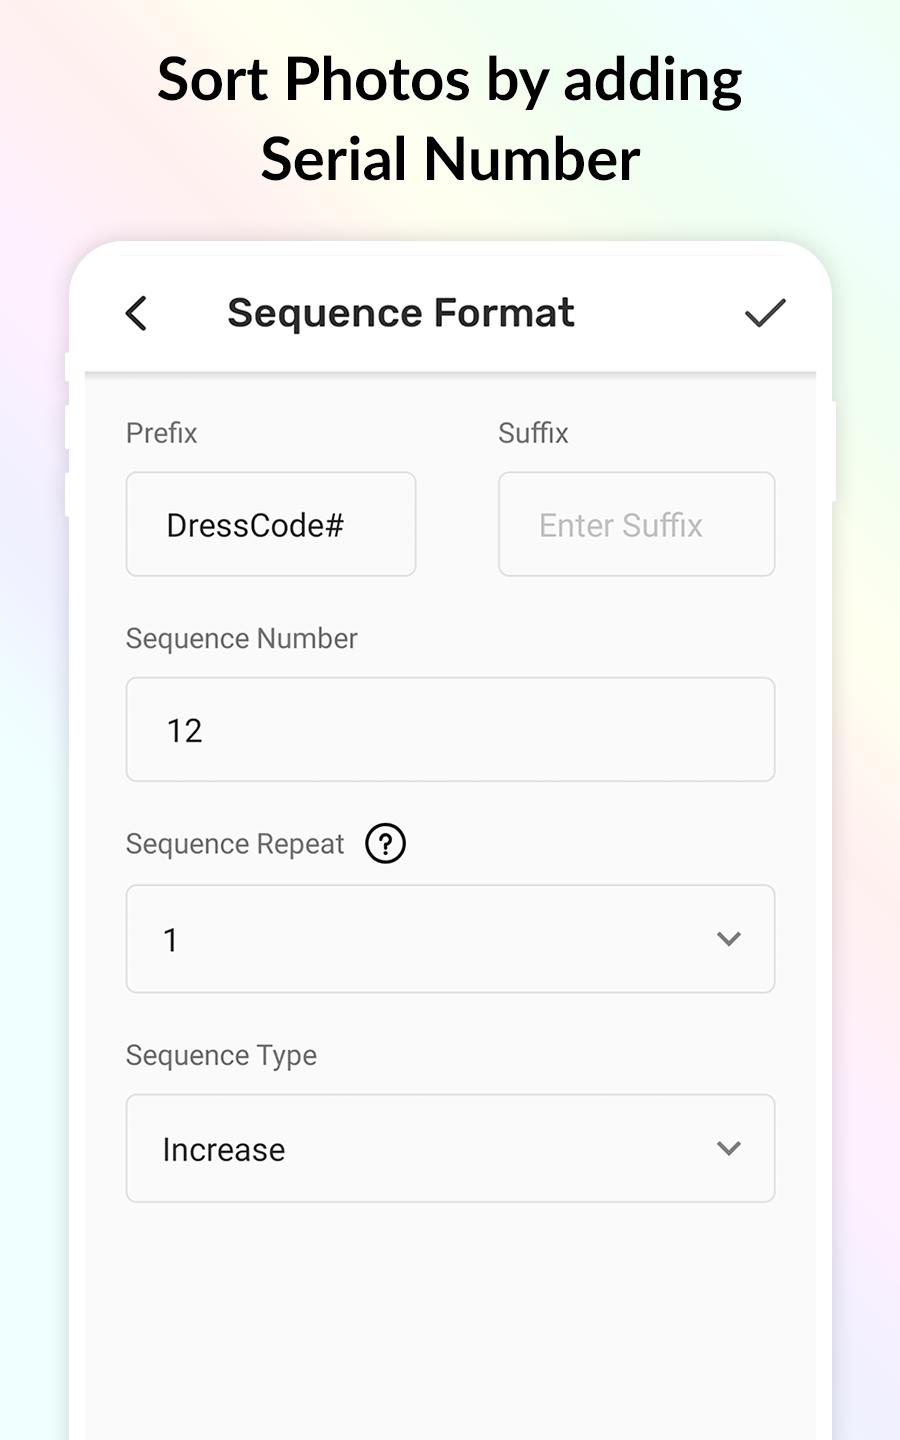The width and height of the screenshot is (900, 1440).
Task: Focus the Prefix field containing DressCode#
Action: (271, 524)
